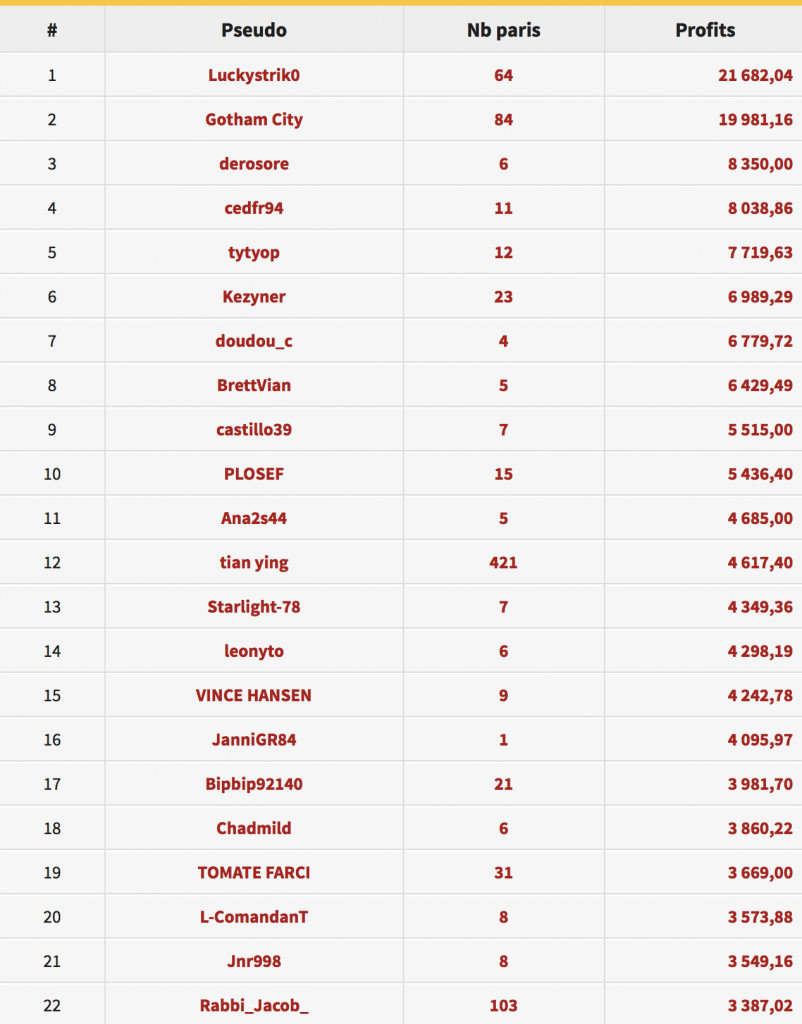This screenshot has width=802, height=1024.
Task: Sort by the Profits column header
Action: [705, 30]
